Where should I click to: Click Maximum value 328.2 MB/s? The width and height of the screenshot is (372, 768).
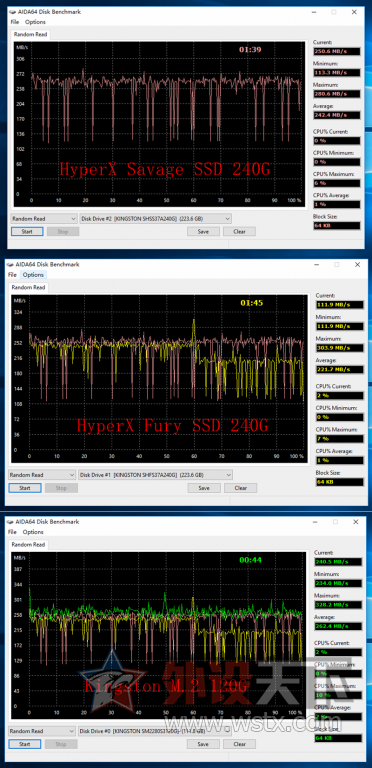point(339,604)
